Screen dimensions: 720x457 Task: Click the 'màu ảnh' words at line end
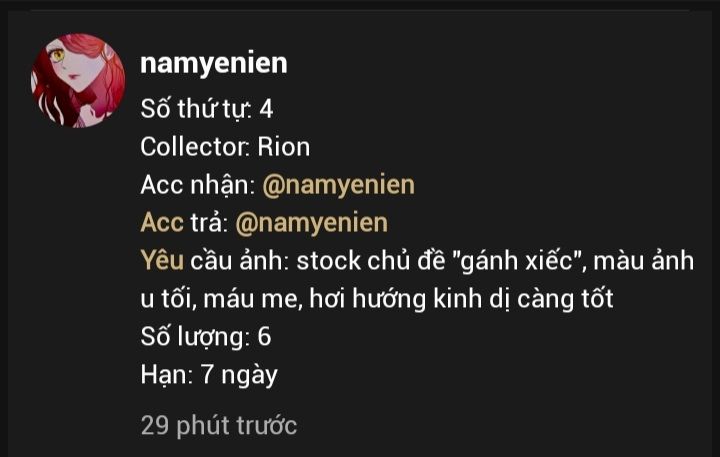pos(643,260)
